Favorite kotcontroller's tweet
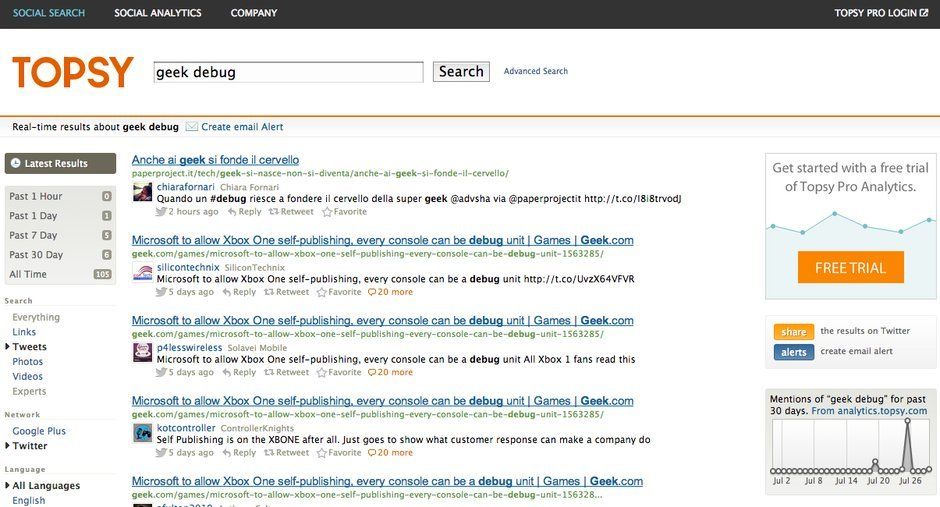The width and height of the screenshot is (940, 507). pyautogui.click(x=339, y=452)
